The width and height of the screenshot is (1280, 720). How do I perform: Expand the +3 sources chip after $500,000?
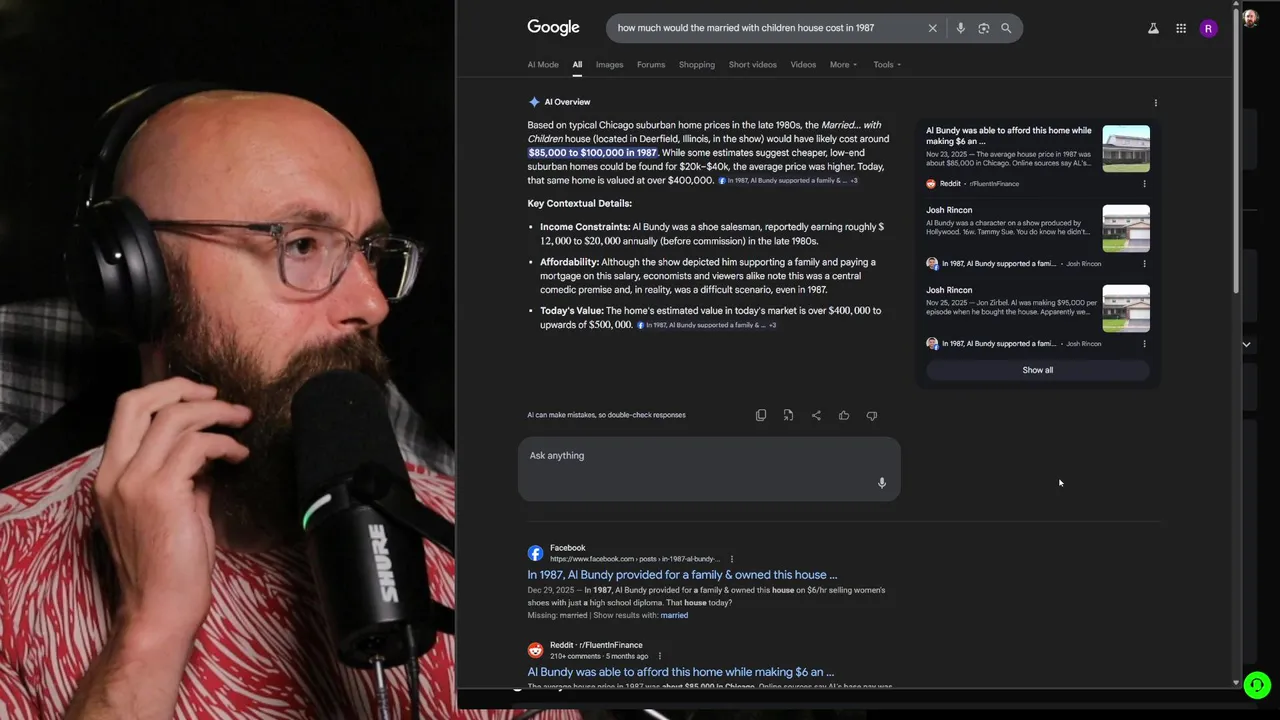pyautogui.click(x=772, y=325)
